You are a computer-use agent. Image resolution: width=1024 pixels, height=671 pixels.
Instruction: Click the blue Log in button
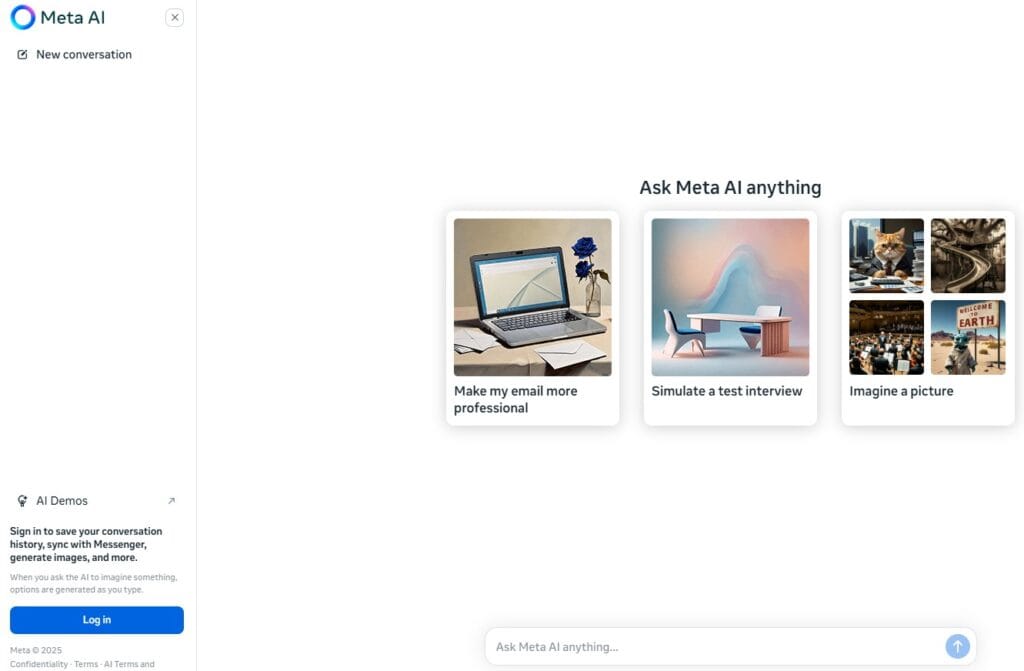97,620
